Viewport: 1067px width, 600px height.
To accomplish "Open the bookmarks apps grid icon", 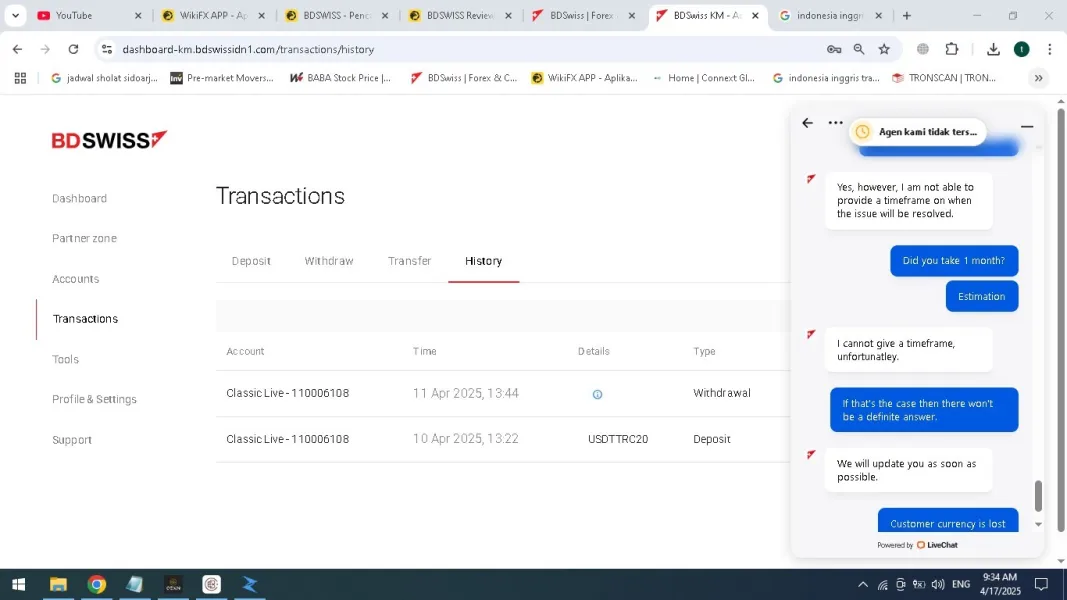I will pos(20,78).
